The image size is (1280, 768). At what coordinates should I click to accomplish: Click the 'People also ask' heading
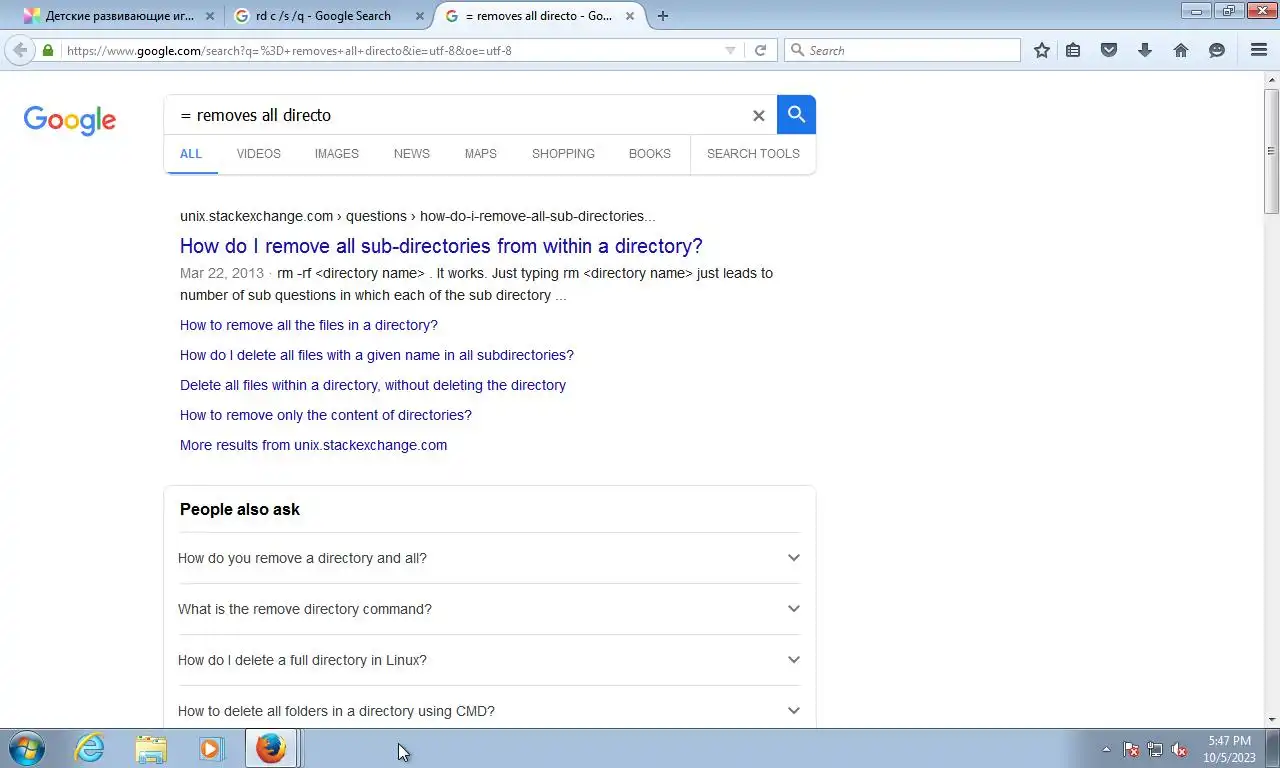point(240,509)
